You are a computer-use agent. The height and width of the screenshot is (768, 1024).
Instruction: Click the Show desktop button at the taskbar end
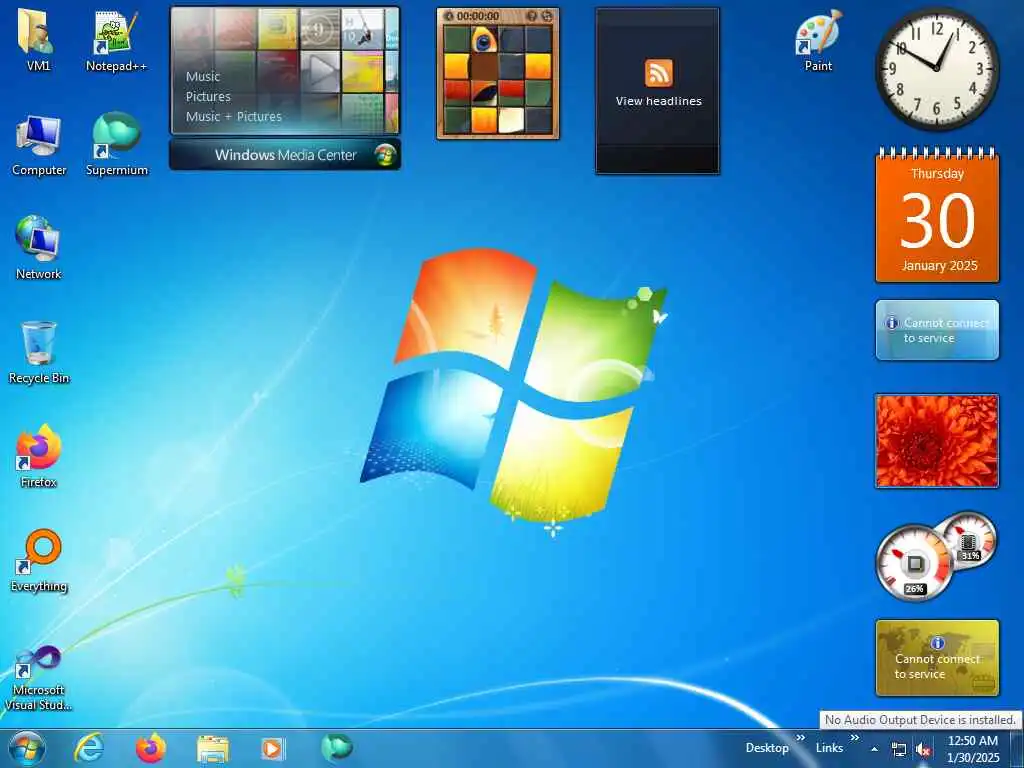coord(1016,749)
